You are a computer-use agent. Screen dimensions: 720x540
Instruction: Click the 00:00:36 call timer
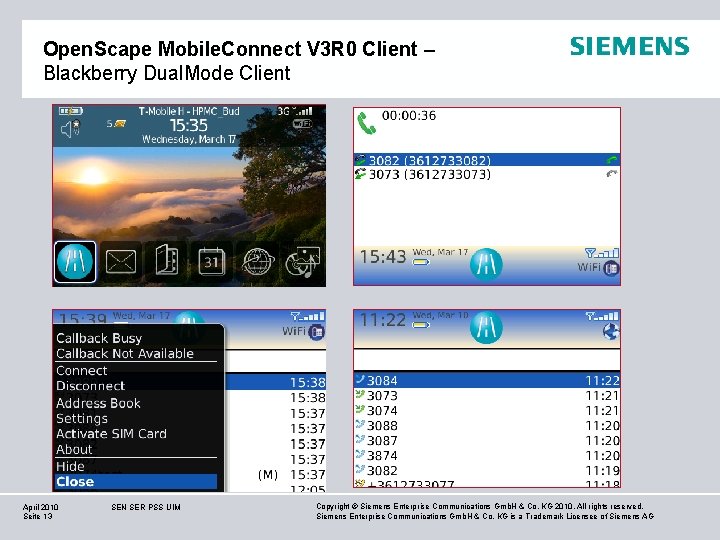pyautogui.click(x=409, y=115)
